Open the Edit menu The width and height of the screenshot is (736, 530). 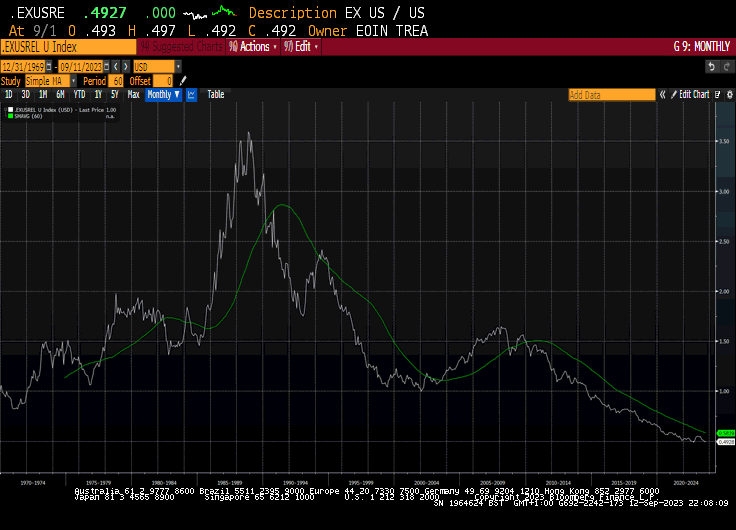301,47
